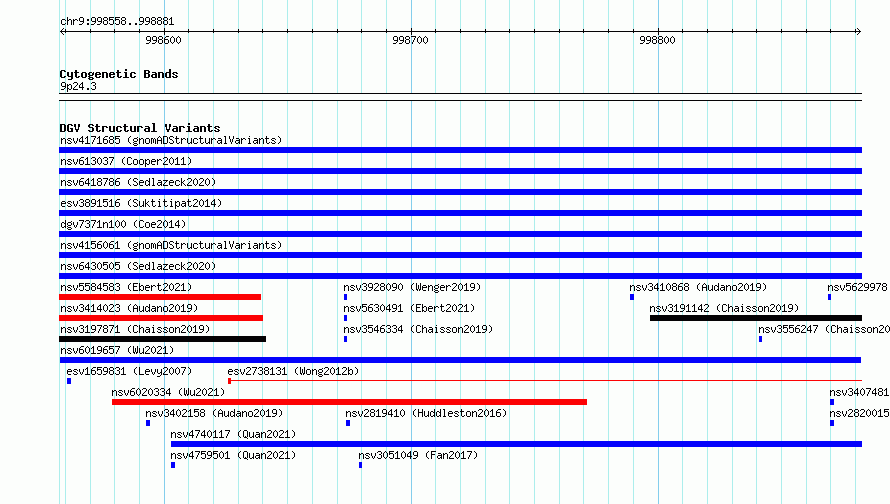
Task: Open the nsv3410868 (Audano2019) label
Action: point(698,287)
